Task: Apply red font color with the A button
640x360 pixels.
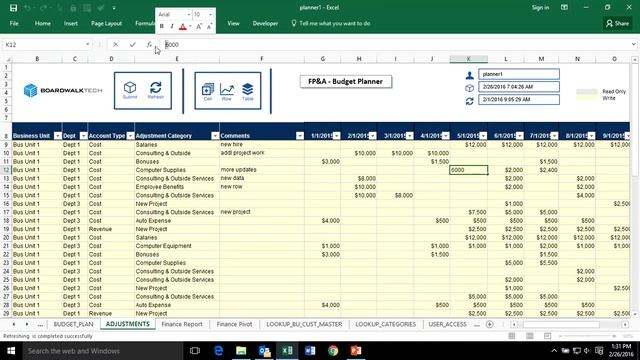Action: pos(183,27)
